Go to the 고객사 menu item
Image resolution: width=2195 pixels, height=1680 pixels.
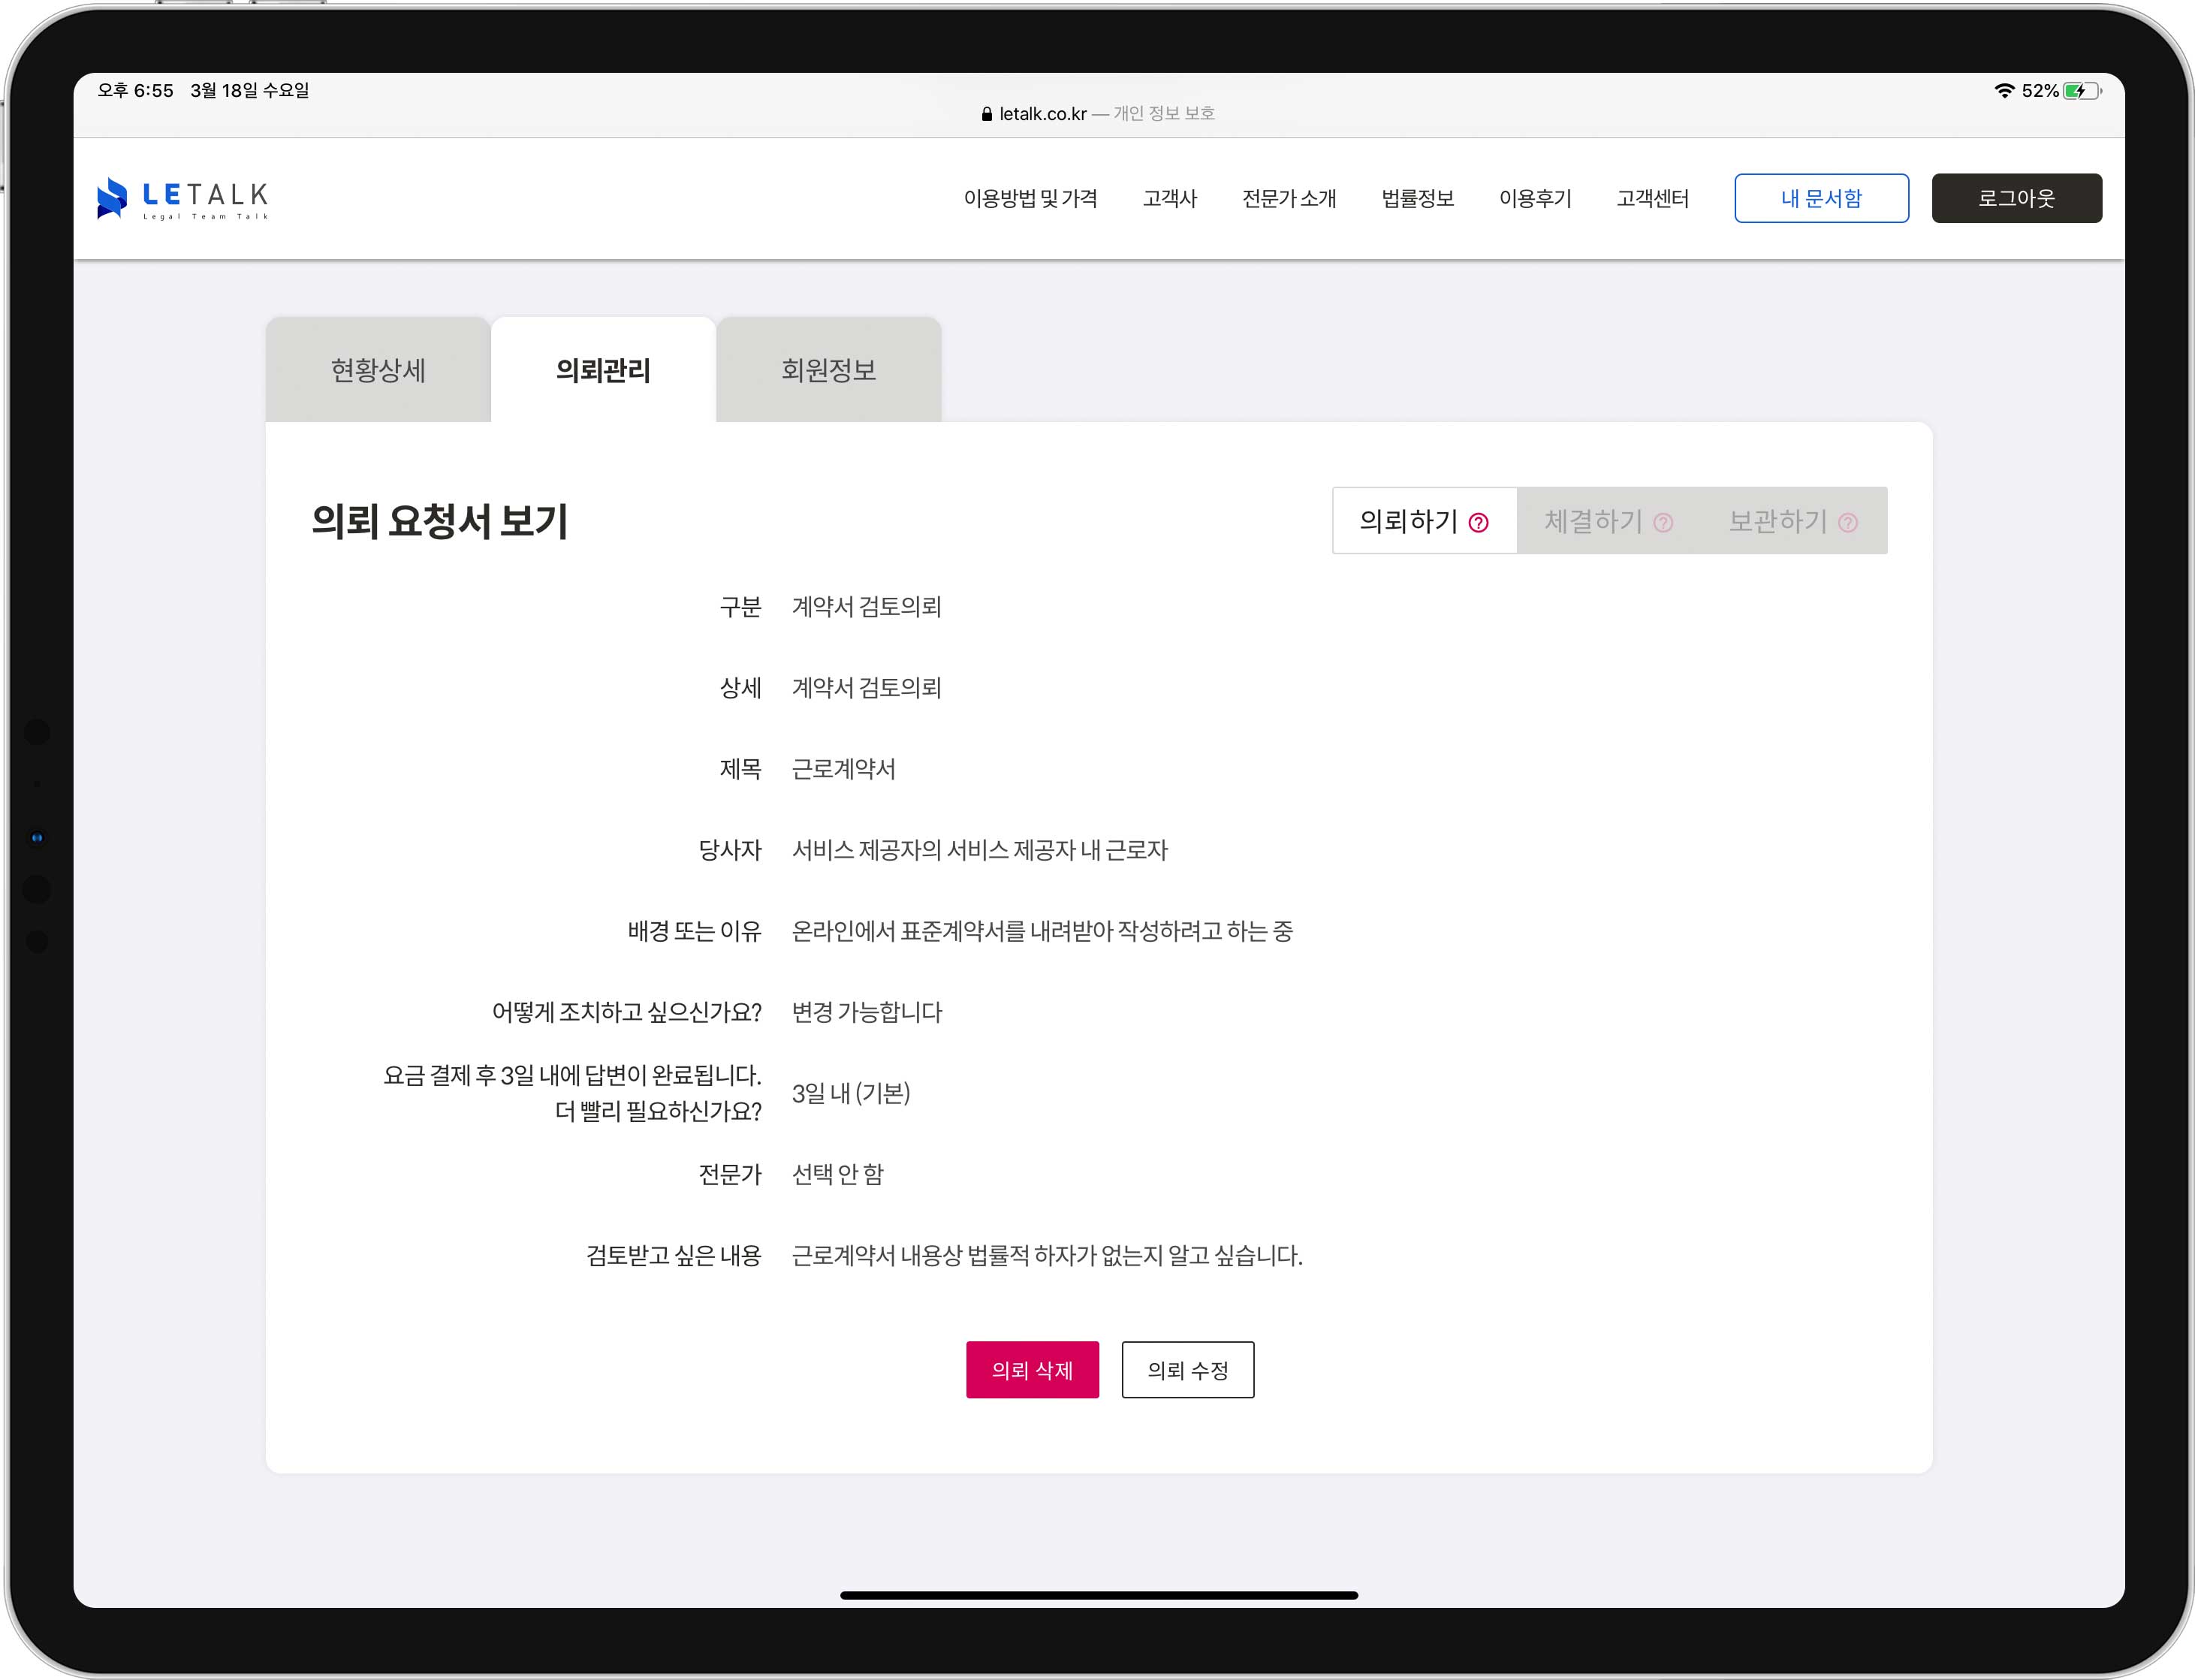click(x=1169, y=198)
